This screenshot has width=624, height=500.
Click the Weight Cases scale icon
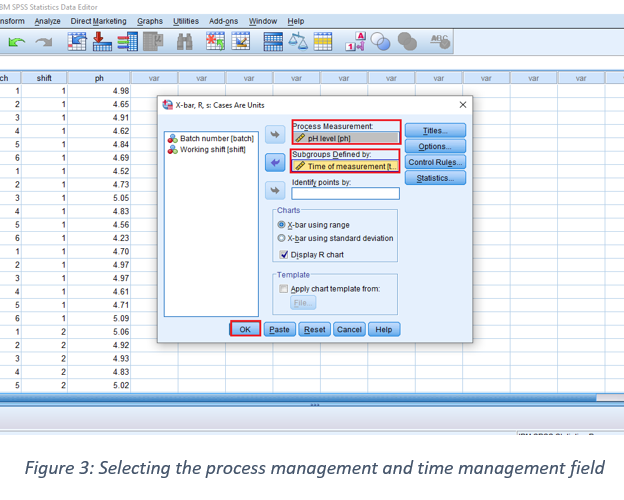pyautogui.click(x=299, y=42)
